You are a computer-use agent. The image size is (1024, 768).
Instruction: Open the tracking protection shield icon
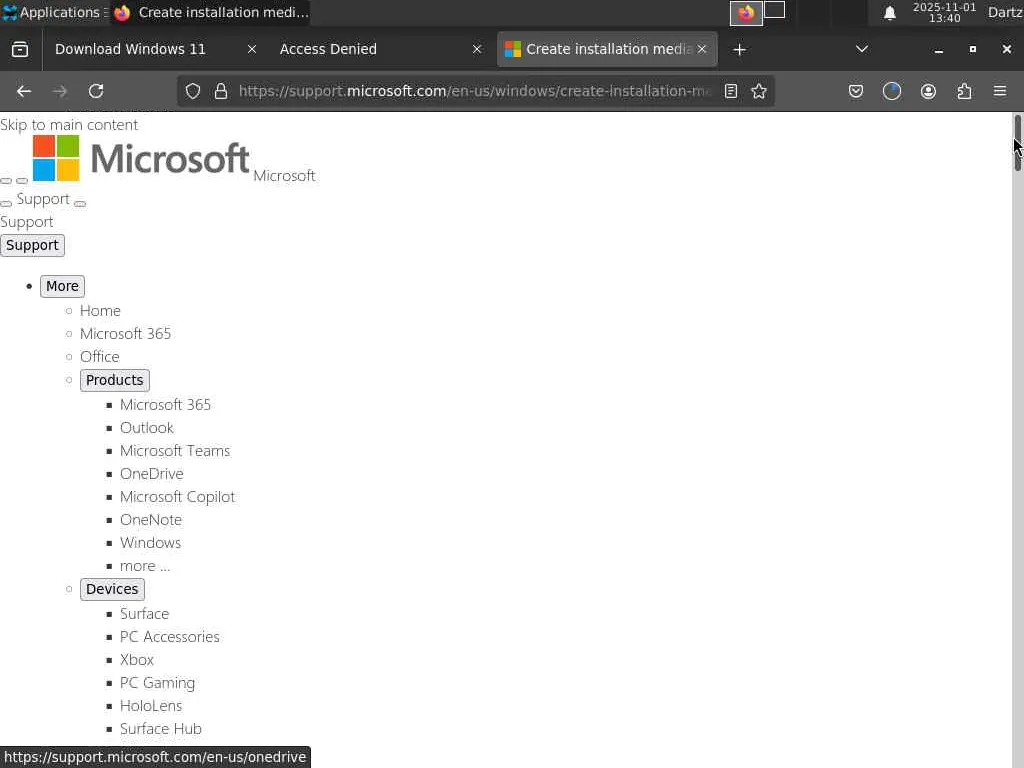click(193, 91)
